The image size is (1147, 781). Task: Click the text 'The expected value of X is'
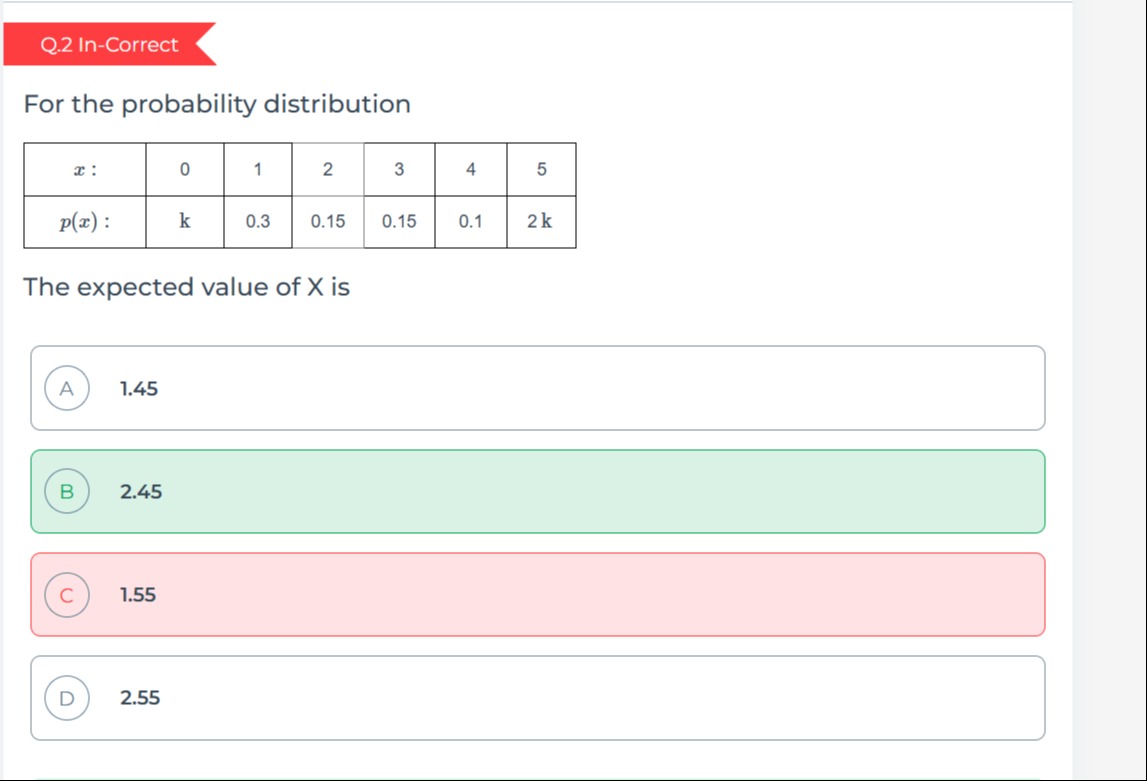[187, 287]
